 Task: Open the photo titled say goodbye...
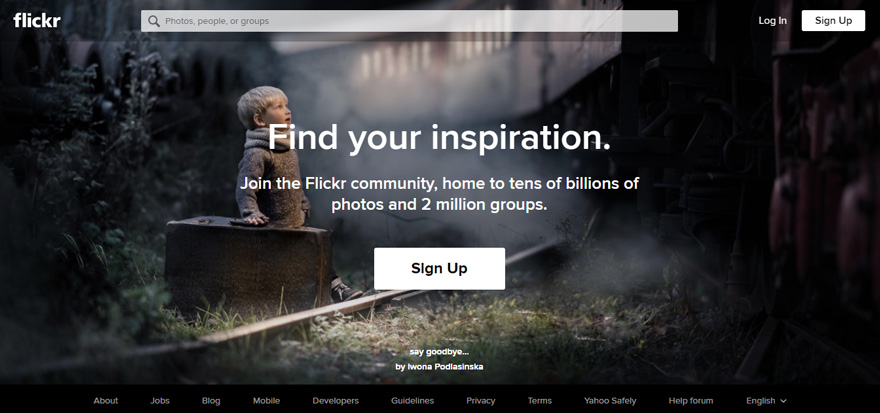[x=439, y=352]
